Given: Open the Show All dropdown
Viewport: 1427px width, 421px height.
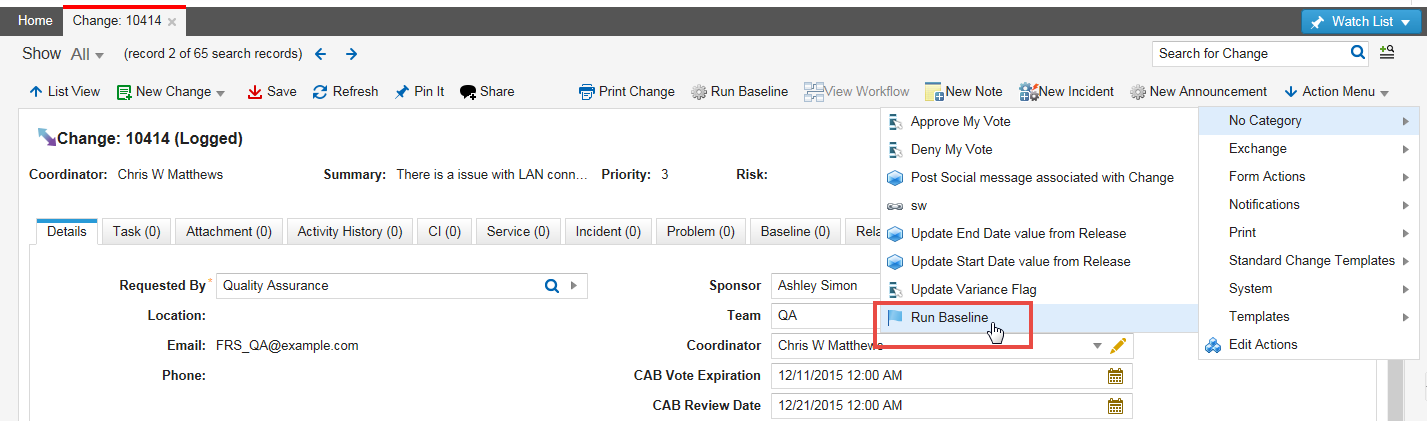Looking at the screenshot, I should pos(87,54).
